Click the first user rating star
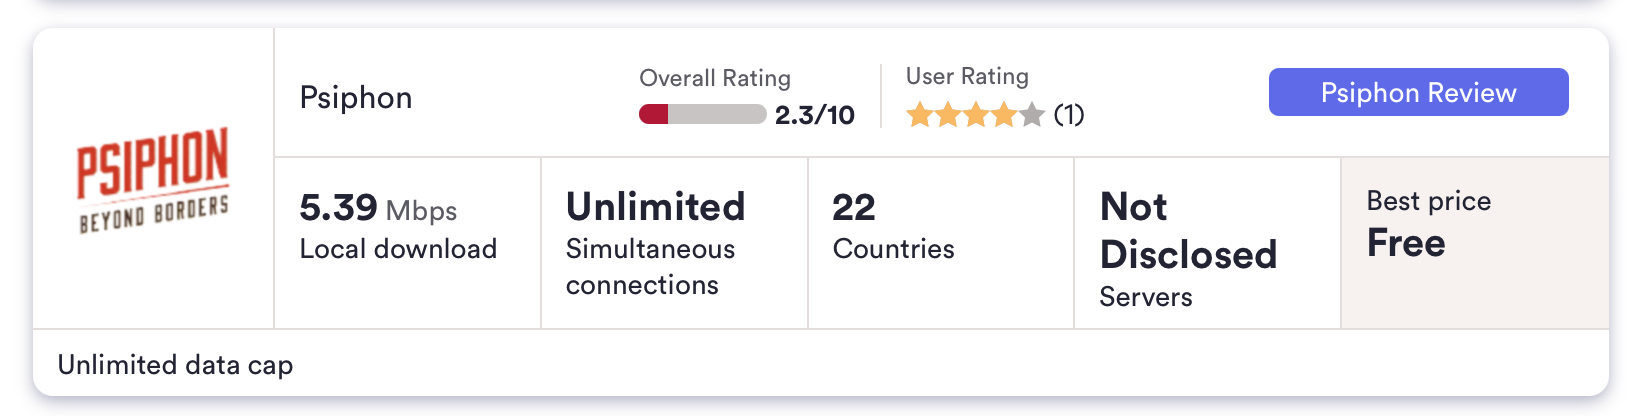The height and width of the screenshot is (416, 1640). click(x=919, y=116)
